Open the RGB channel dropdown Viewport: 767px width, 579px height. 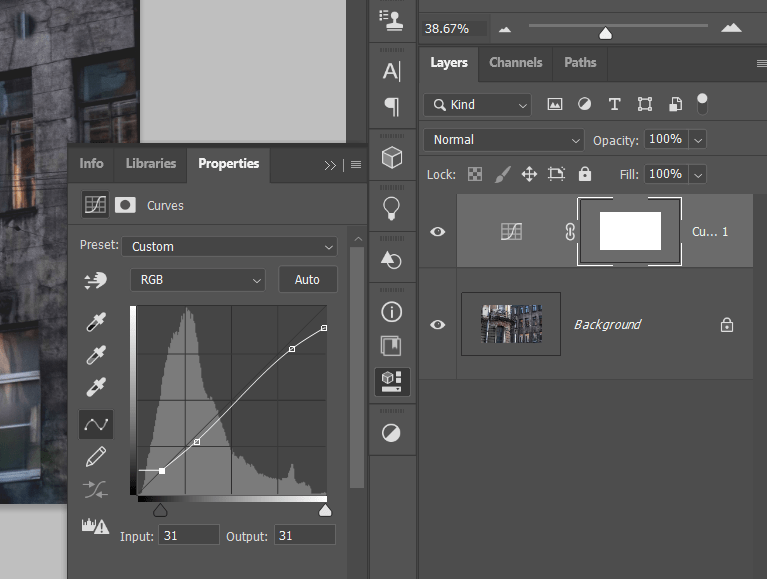(198, 280)
